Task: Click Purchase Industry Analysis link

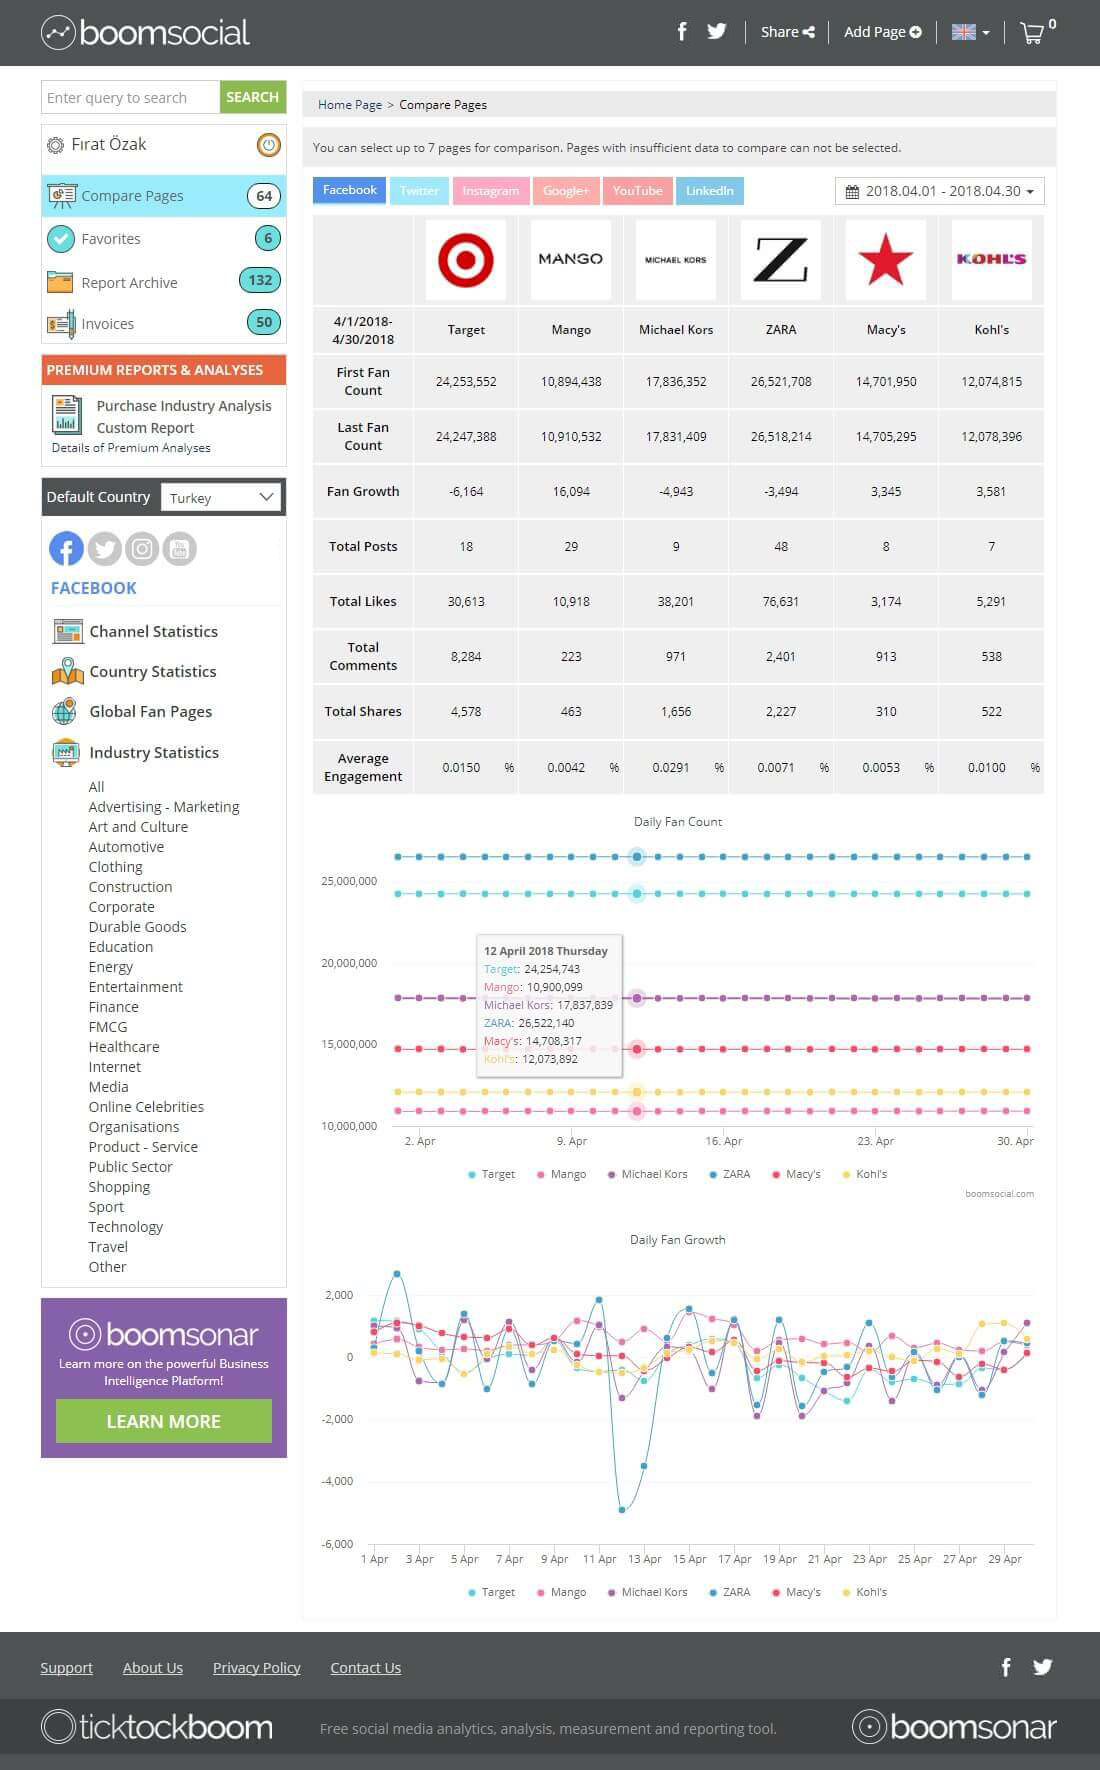Action: click(184, 405)
